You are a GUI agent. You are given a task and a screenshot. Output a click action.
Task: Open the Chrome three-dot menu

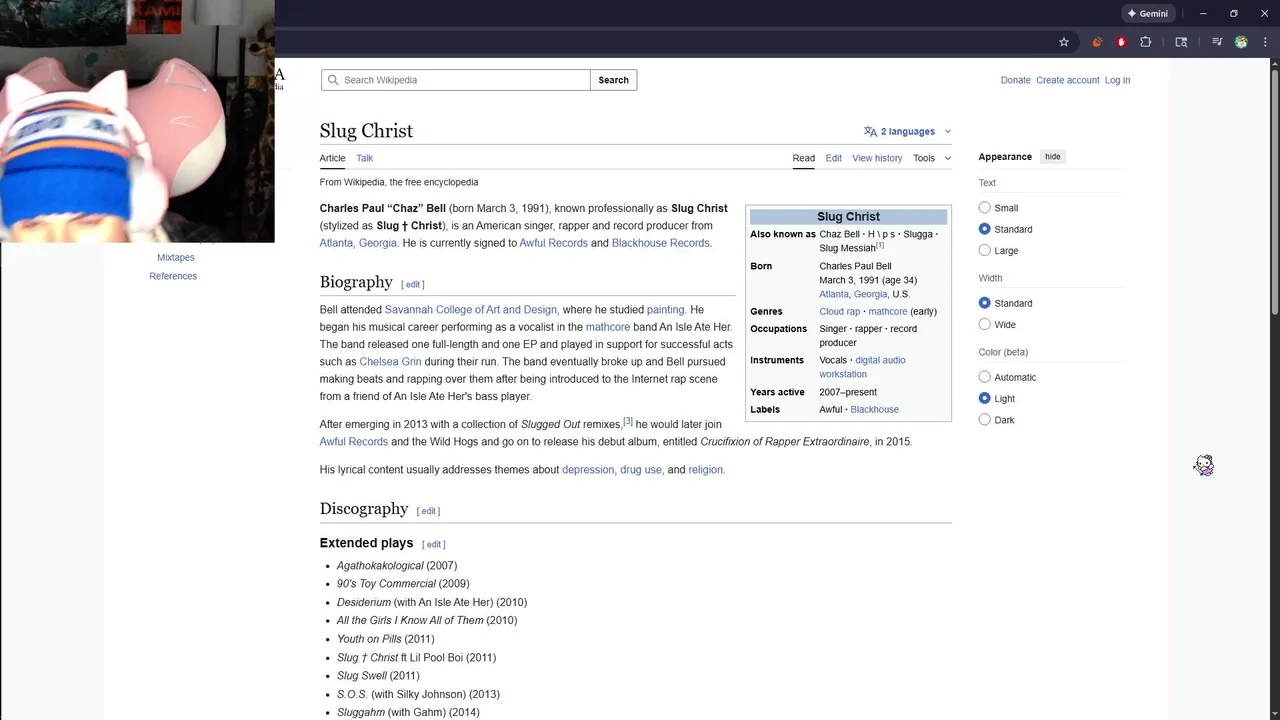[1265, 42]
